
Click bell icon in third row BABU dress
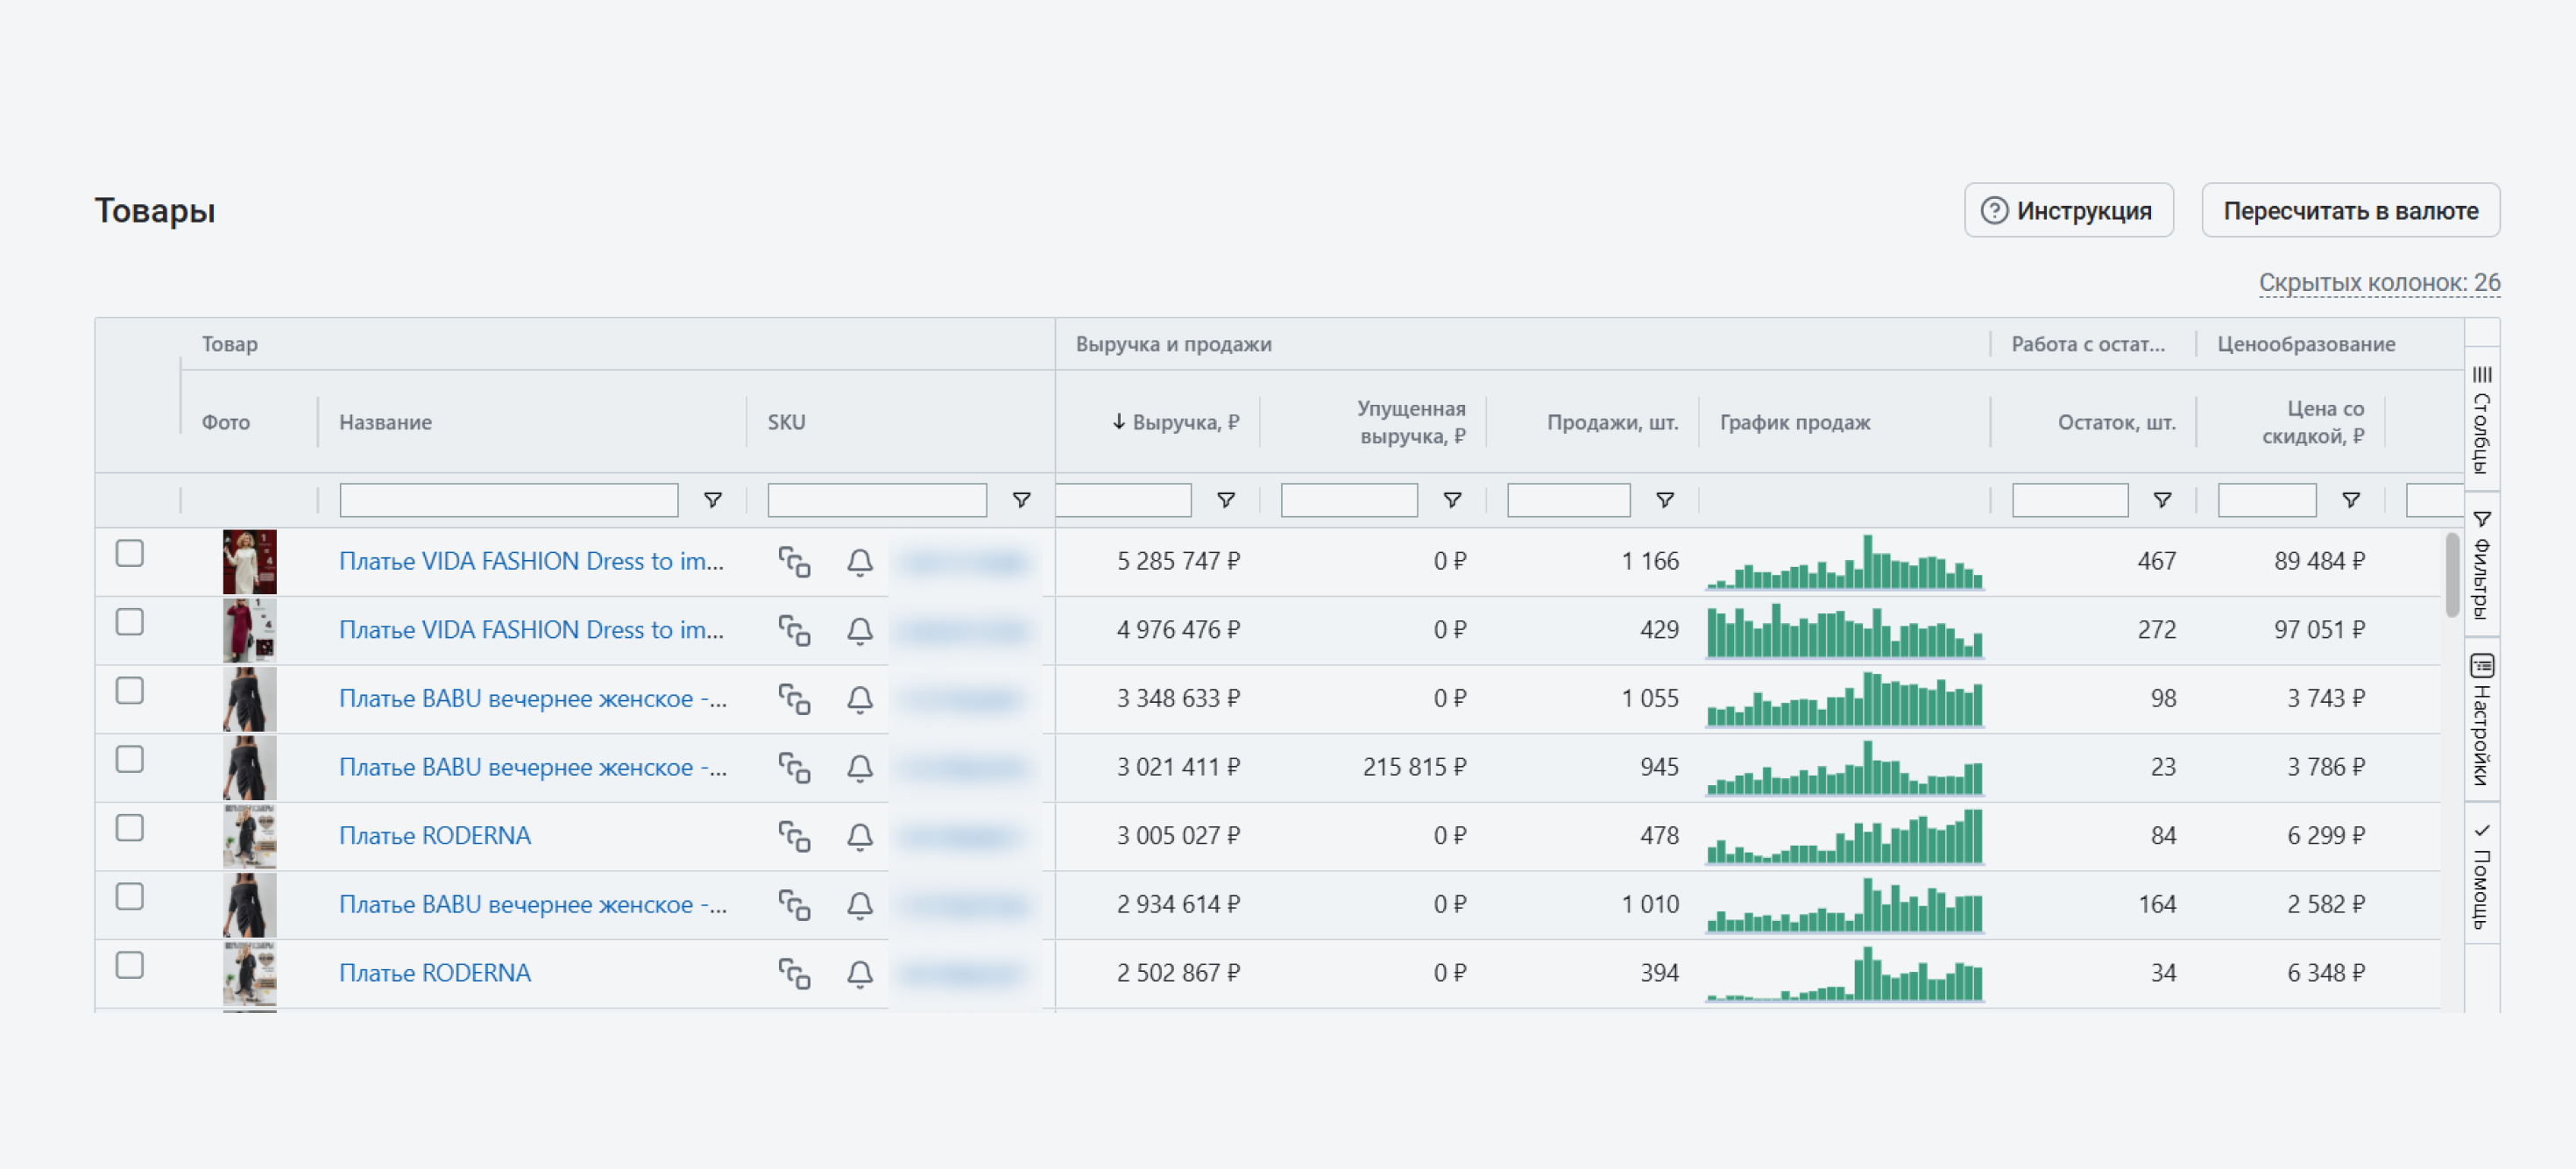click(859, 699)
